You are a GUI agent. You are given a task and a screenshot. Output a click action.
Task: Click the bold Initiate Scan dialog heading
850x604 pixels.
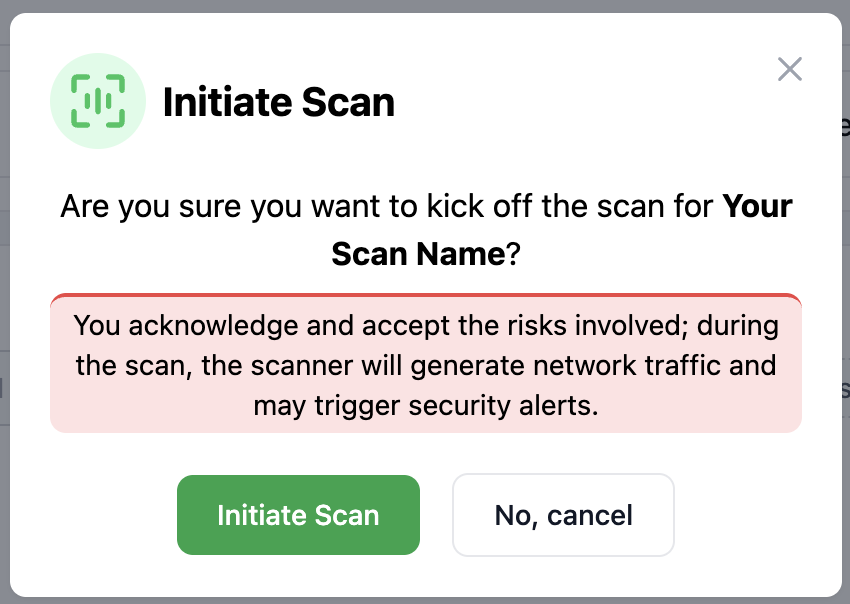[278, 102]
